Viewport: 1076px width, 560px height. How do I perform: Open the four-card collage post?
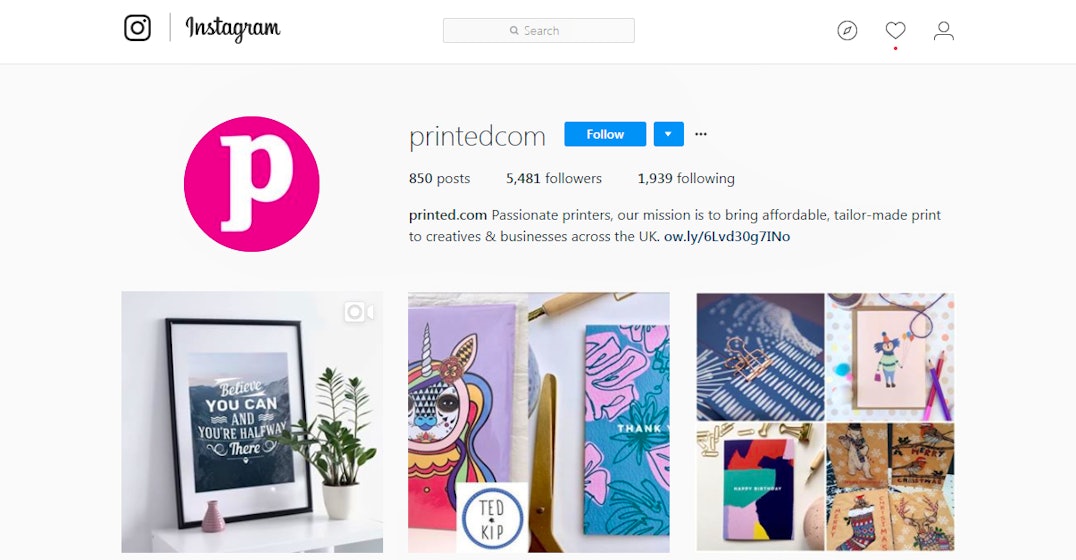click(x=826, y=422)
